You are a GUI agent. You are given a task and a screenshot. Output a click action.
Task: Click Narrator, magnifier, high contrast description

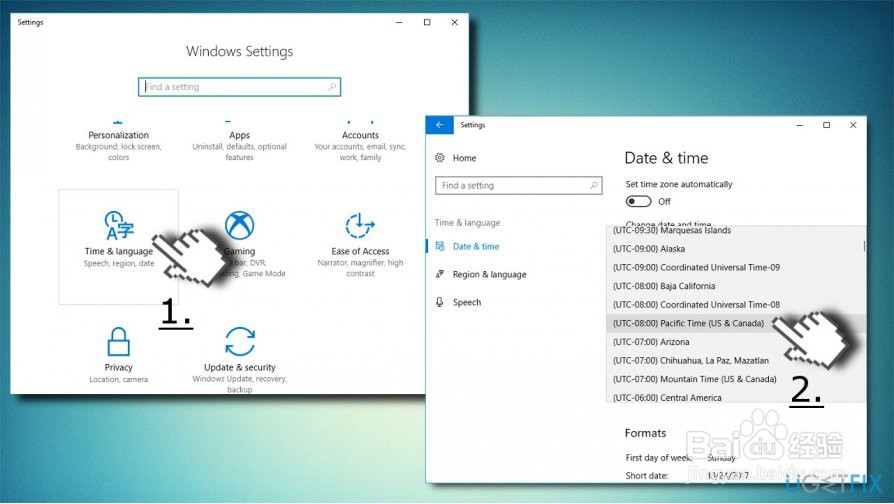(360, 268)
